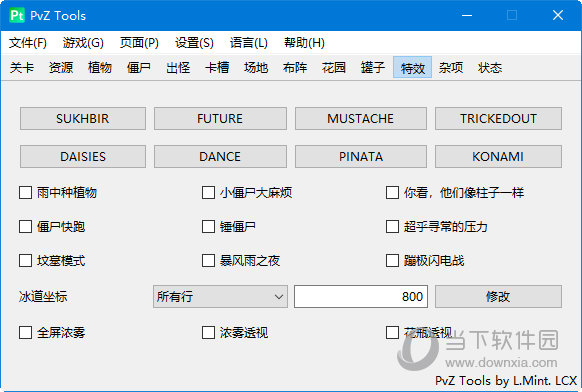Click the DAISIES cheat button
Screen dimensions: 582x392
pos(83,156)
